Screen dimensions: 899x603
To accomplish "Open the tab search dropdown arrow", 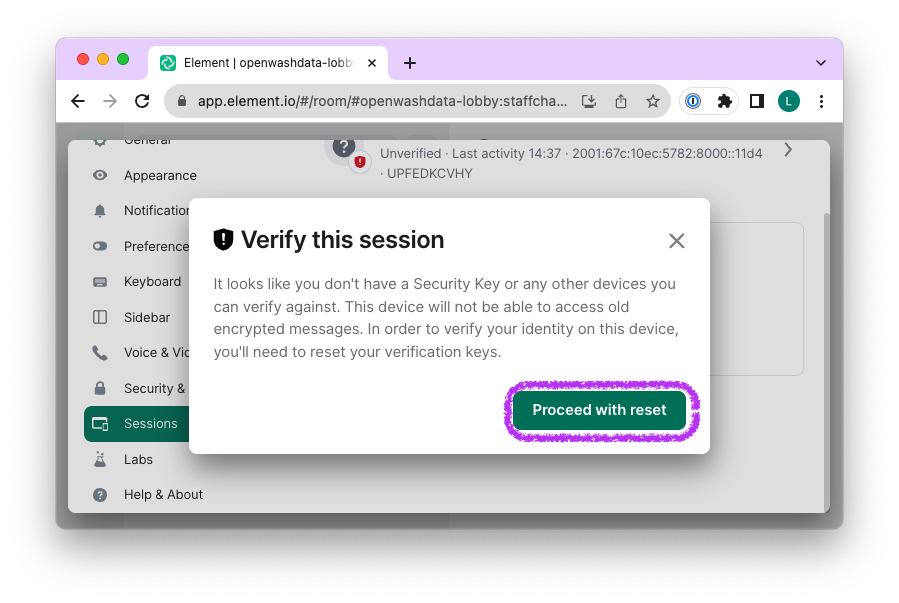I will pyautogui.click(x=821, y=63).
